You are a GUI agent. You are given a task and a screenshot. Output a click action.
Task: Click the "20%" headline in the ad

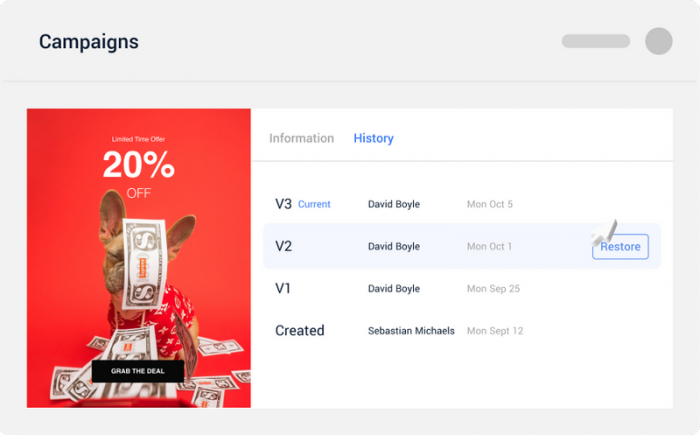138,165
